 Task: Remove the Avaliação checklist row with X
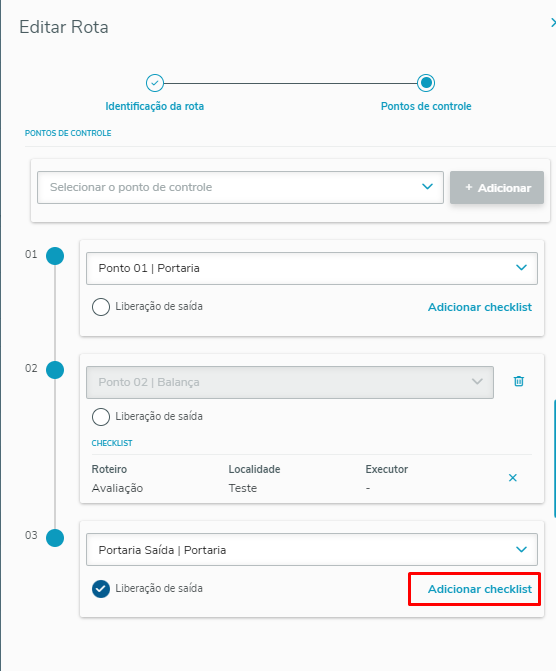coord(512,478)
